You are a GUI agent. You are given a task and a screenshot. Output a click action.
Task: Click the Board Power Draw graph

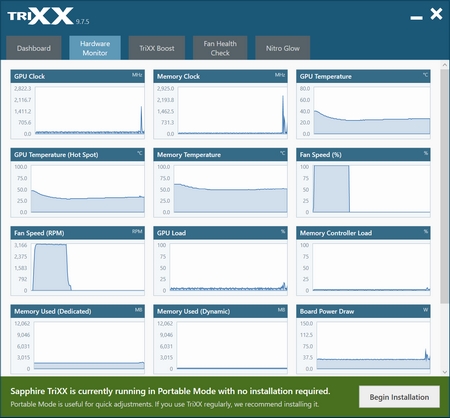[x=373, y=345]
